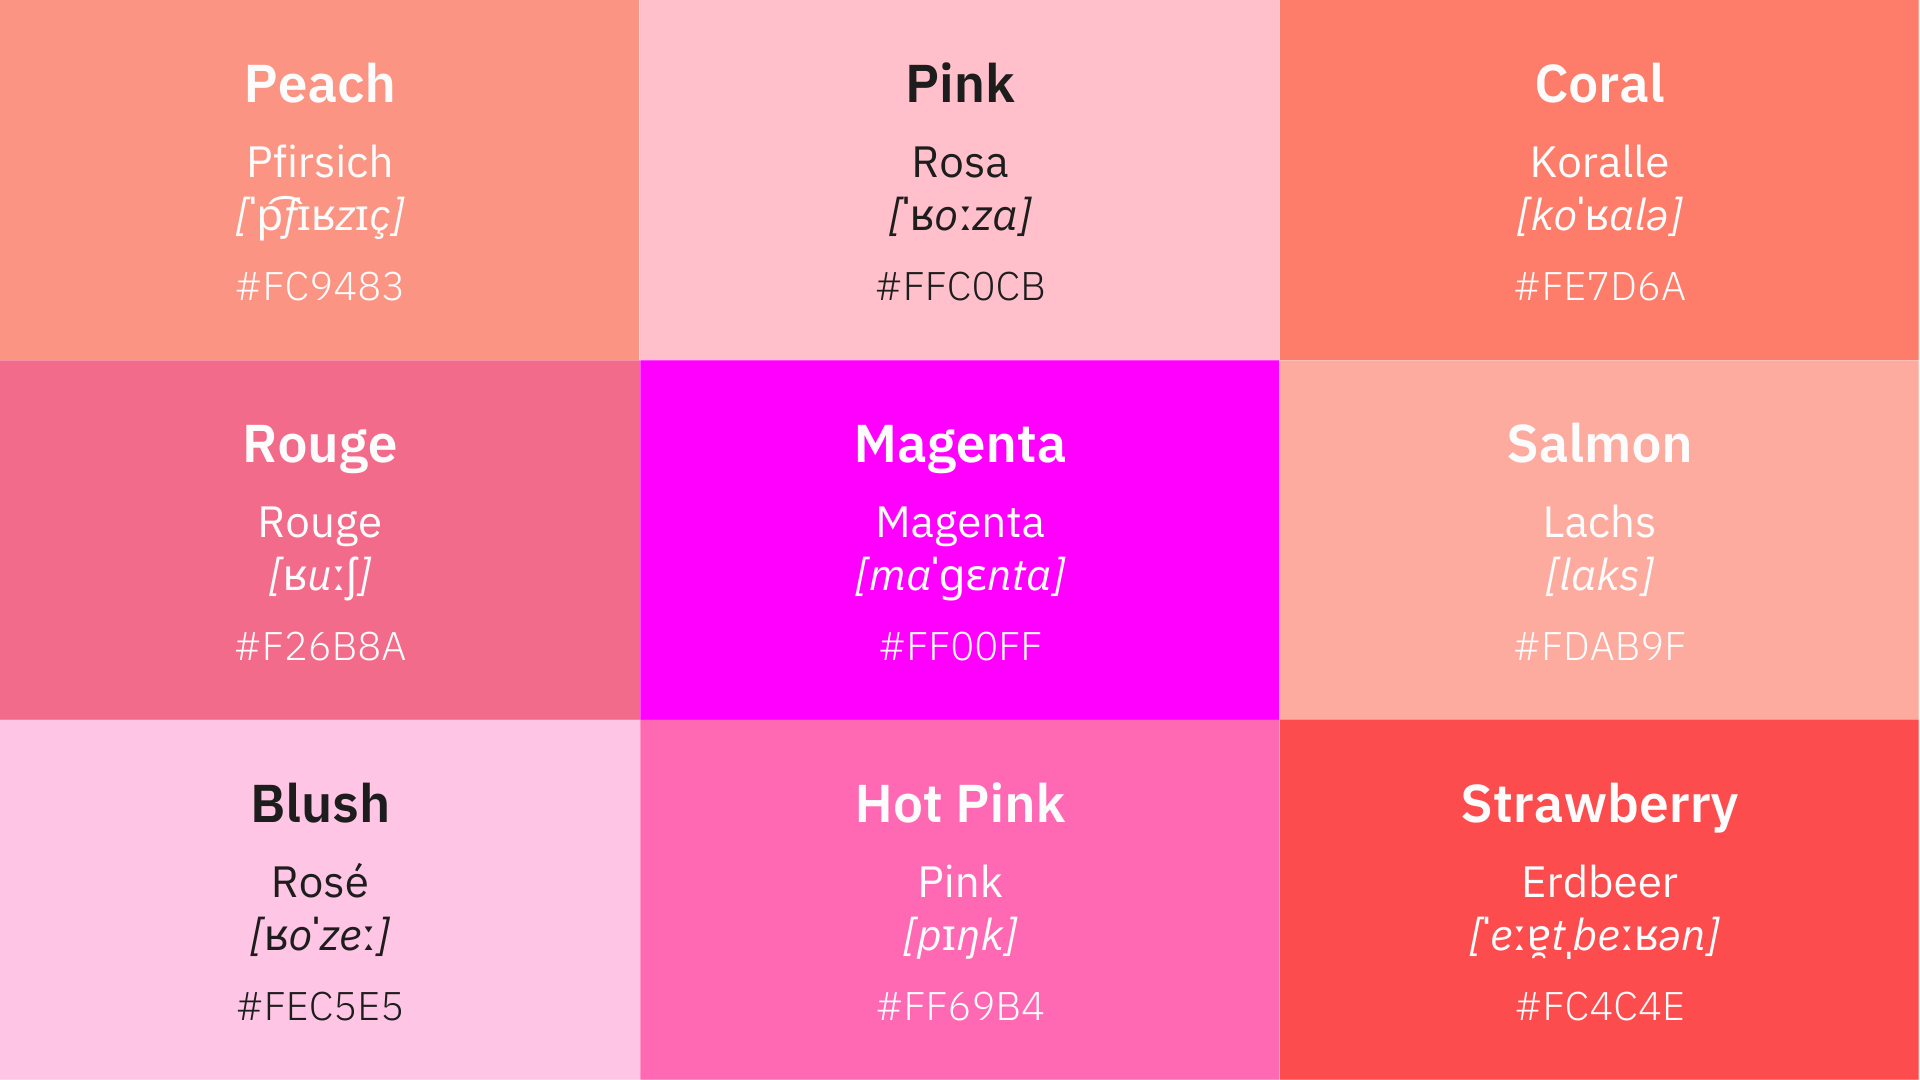The height and width of the screenshot is (1080, 1920).
Task: Select hex code #FEC5E5
Action: pyautogui.click(x=320, y=1007)
